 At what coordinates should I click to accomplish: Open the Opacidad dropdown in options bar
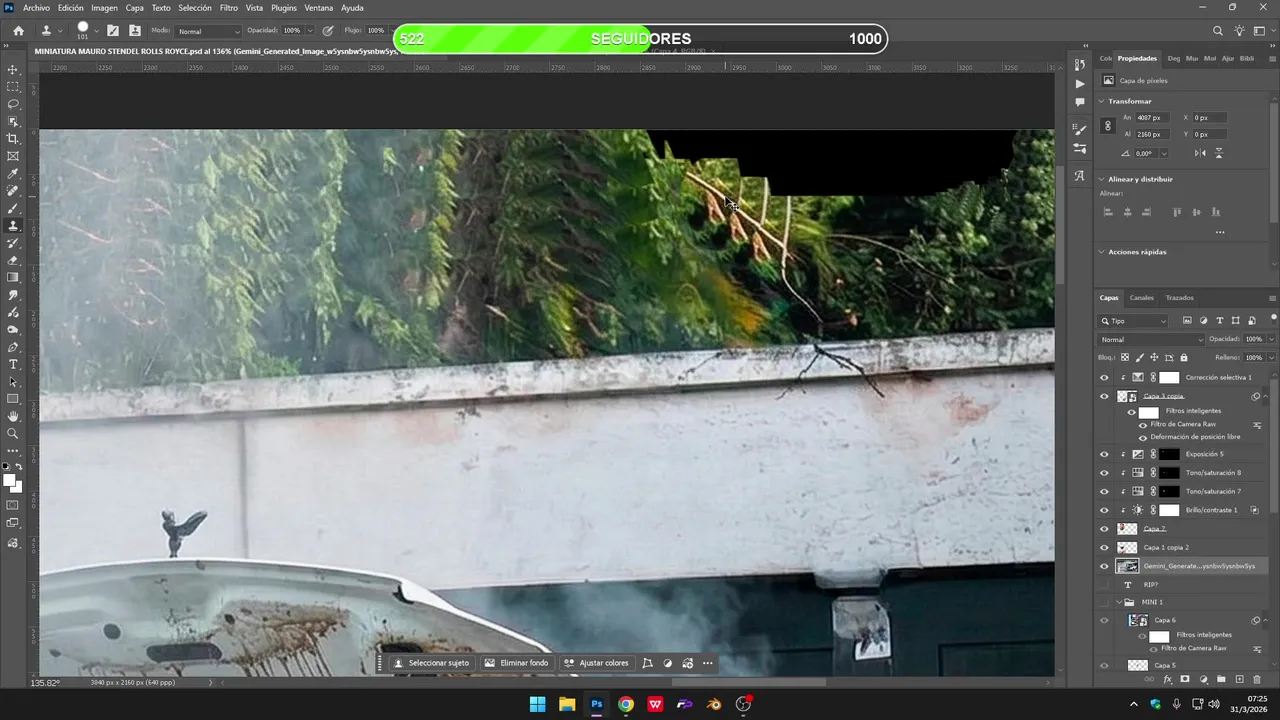click(308, 31)
